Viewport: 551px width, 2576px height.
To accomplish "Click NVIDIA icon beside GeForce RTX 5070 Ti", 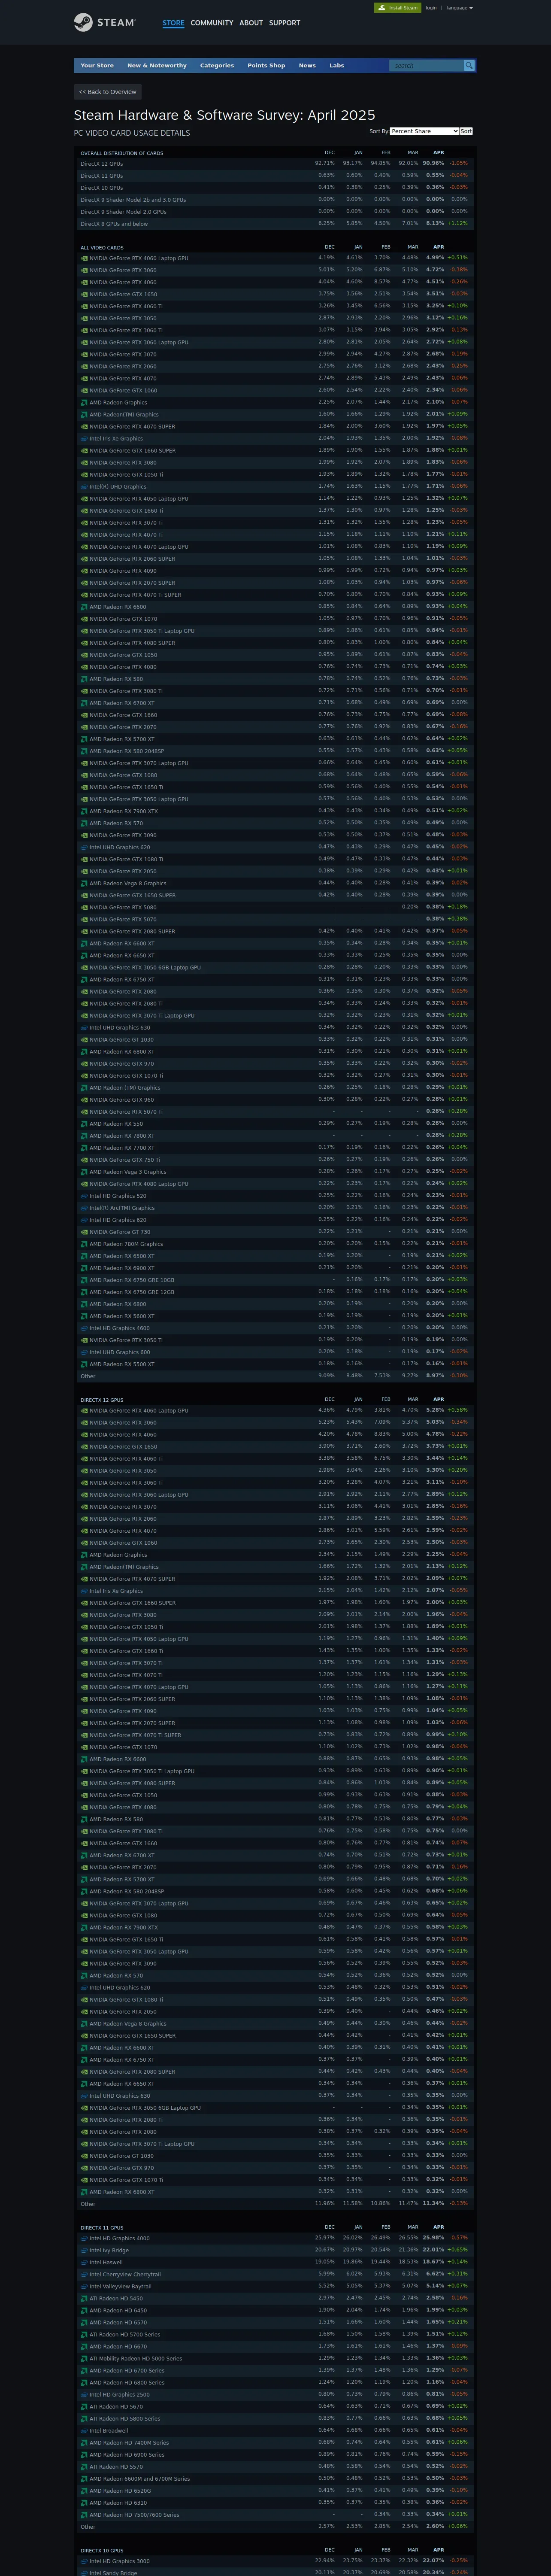I will point(84,1112).
